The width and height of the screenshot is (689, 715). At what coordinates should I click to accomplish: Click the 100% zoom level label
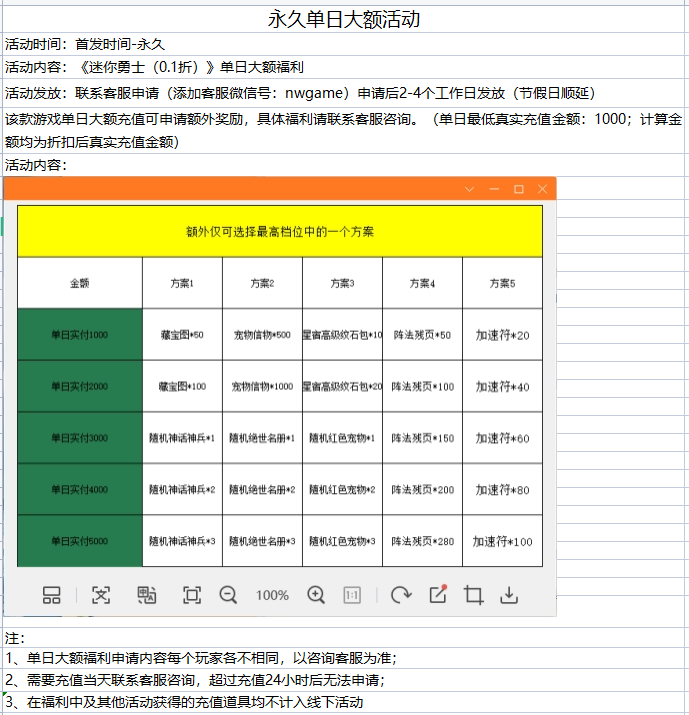click(x=272, y=596)
